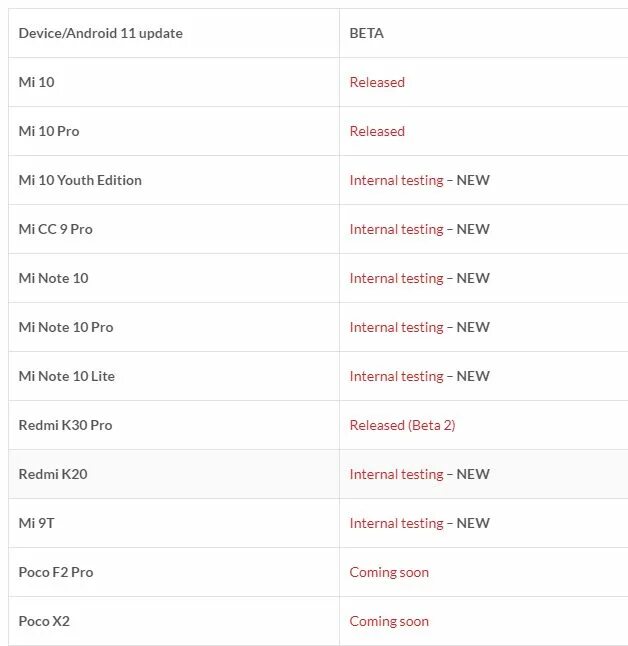Open Internal testing link for Mi Note 10 Lite
The image size is (628, 646).
click(x=396, y=376)
